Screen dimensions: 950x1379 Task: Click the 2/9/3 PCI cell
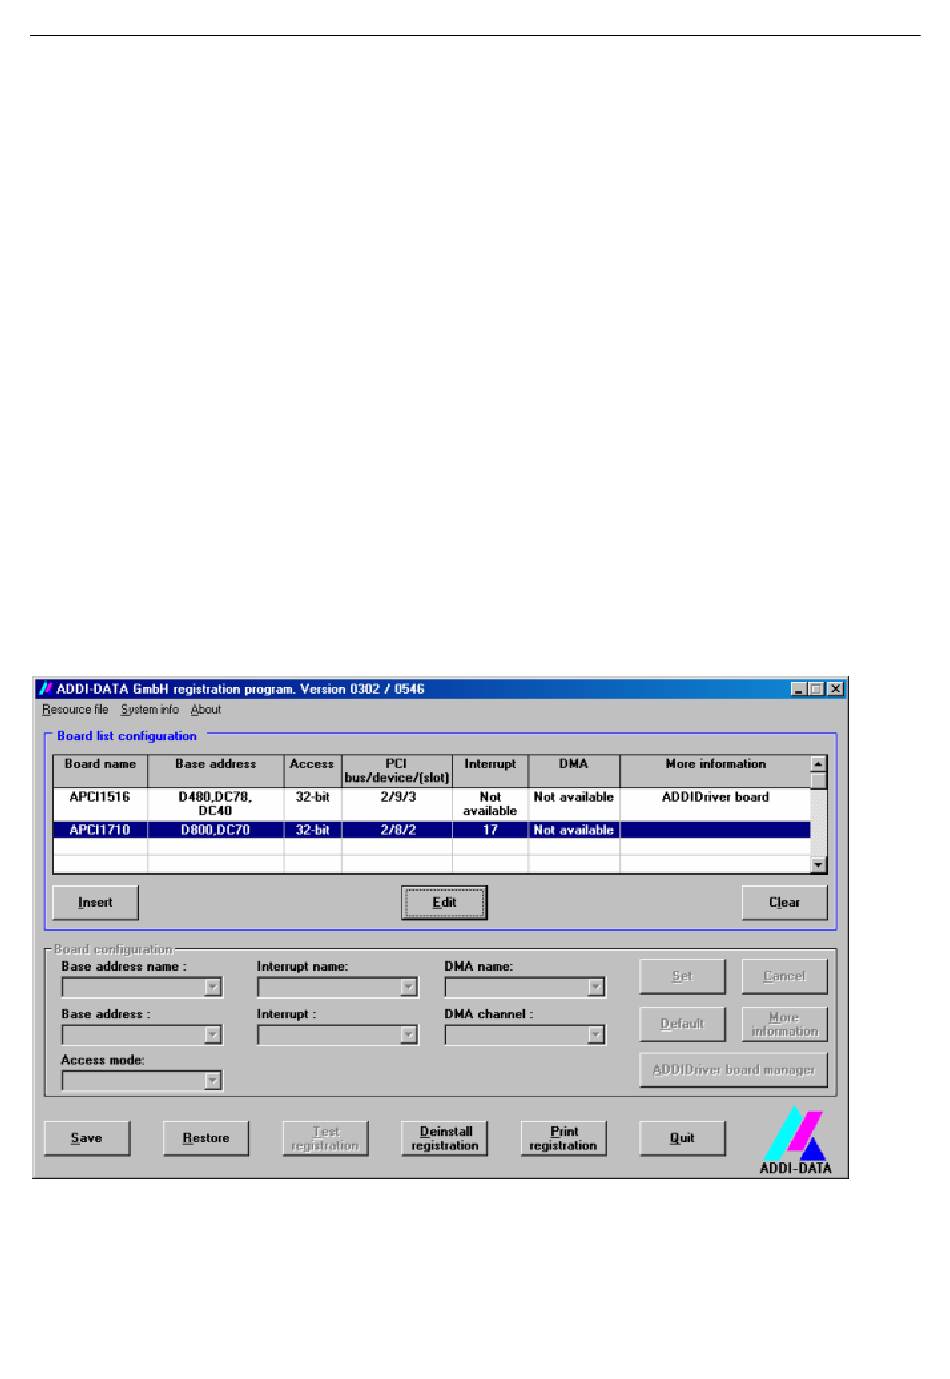tap(397, 804)
